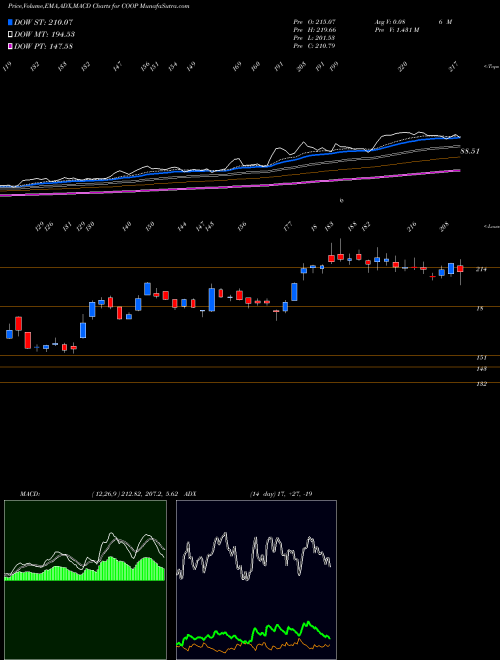
Task: Click the blue DOW ST legend swatch
Action: (11, 22)
